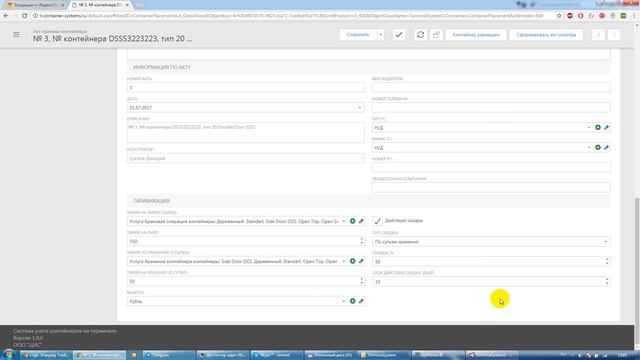This screenshot has width=640, height=360.
Task: Go to next record arrow
Action: click(x=614, y=35)
